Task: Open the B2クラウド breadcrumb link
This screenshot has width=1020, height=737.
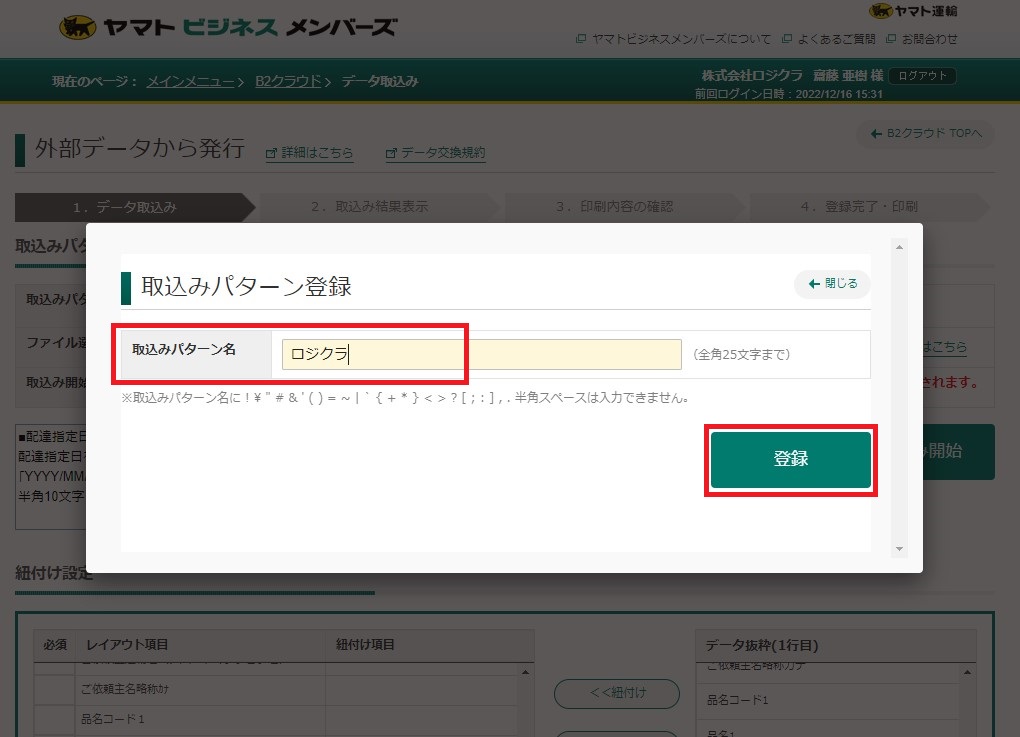Action: tap(288, 81)
